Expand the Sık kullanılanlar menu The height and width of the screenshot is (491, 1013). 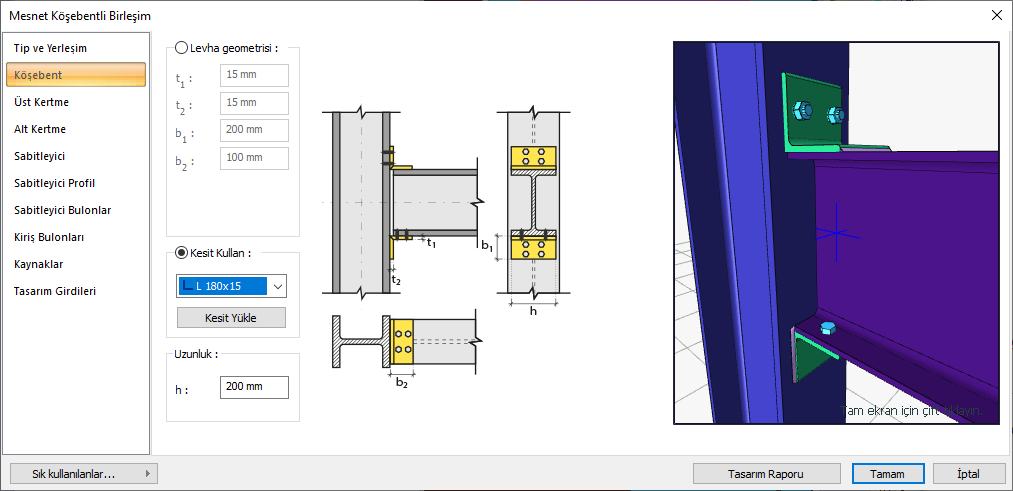tap(81, 474)
